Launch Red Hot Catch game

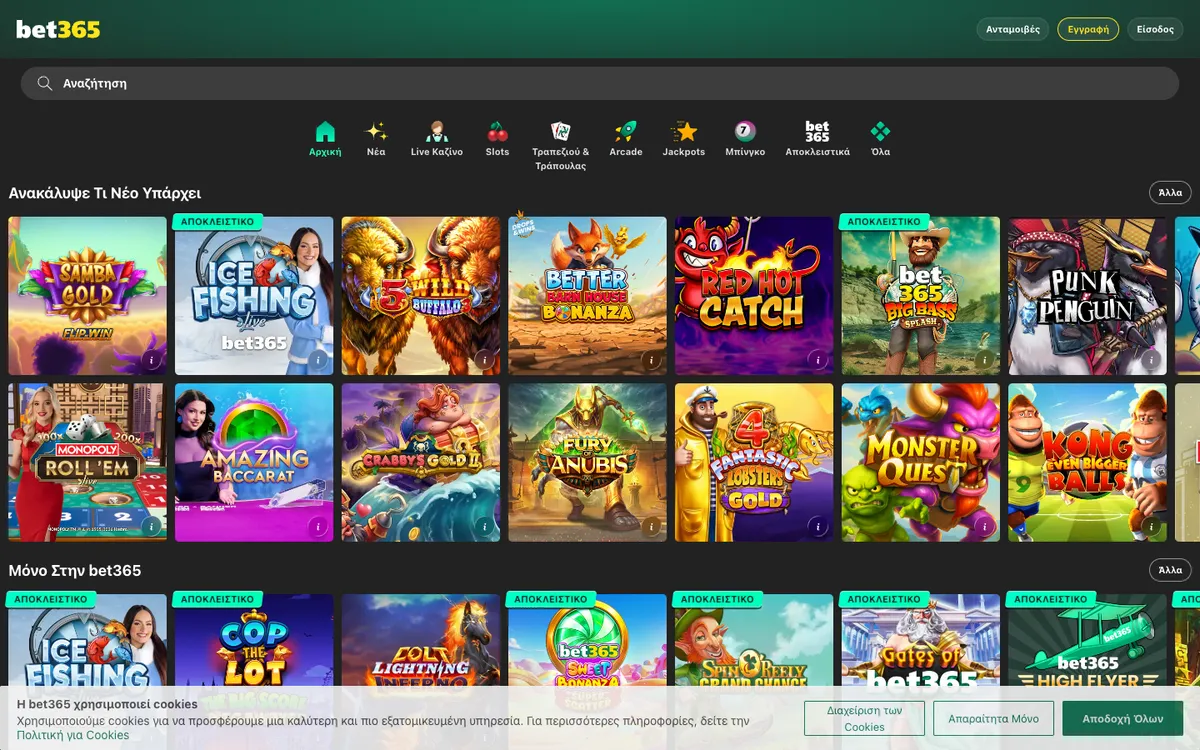click(x=754, y=296)
